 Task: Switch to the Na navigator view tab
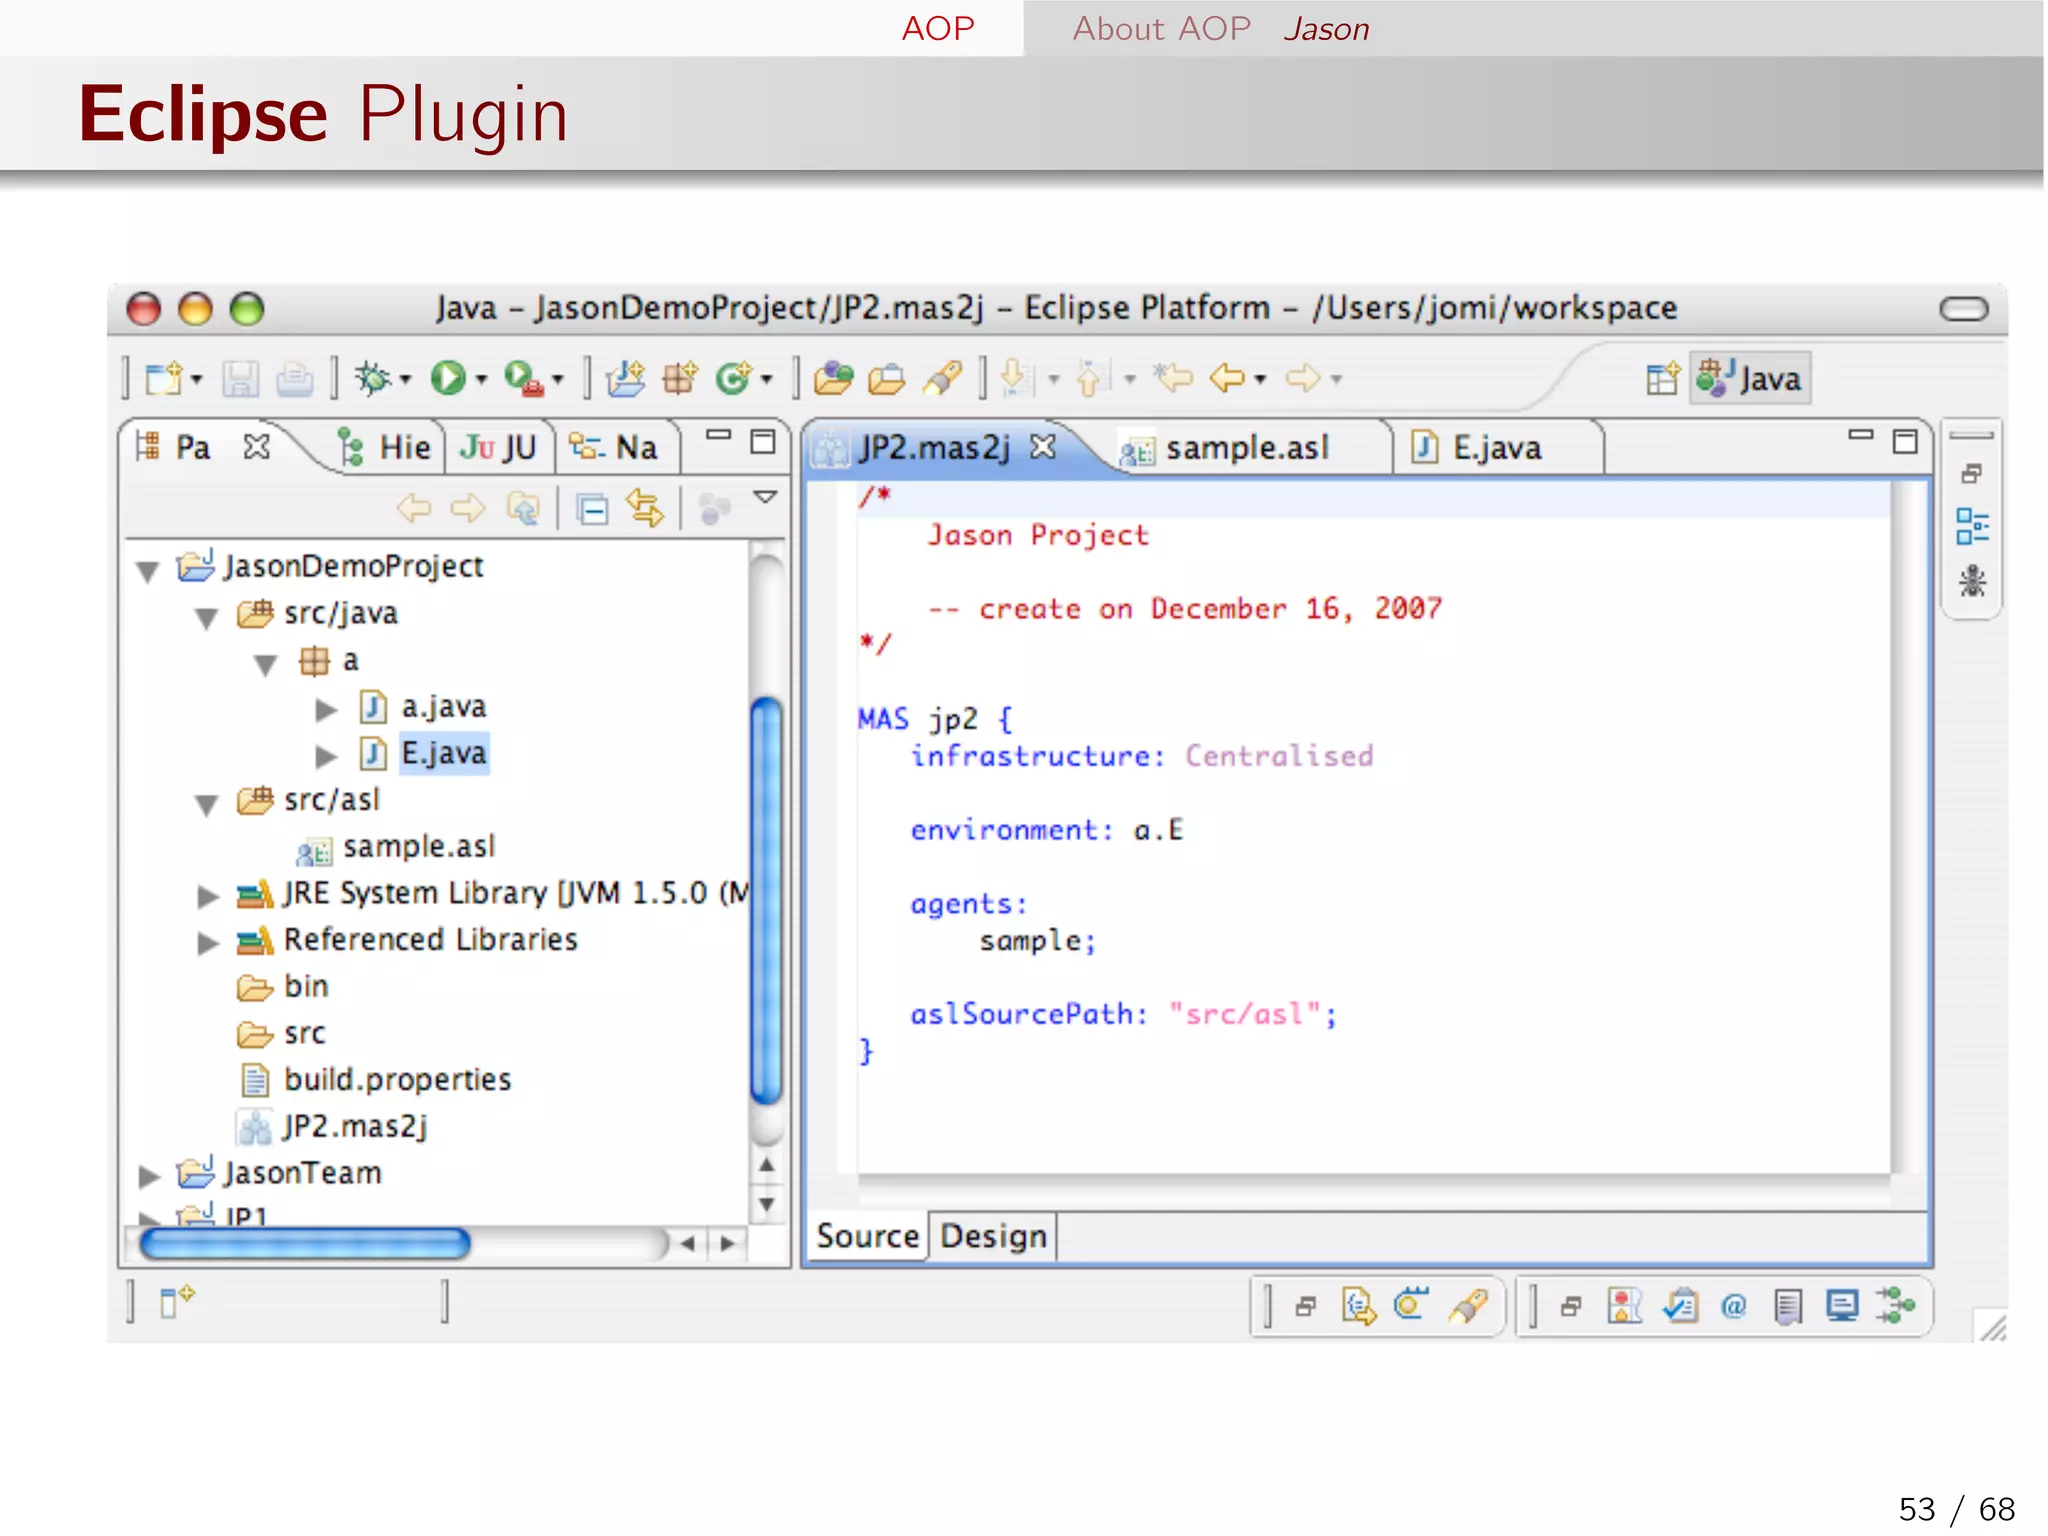tap(614, 448)
